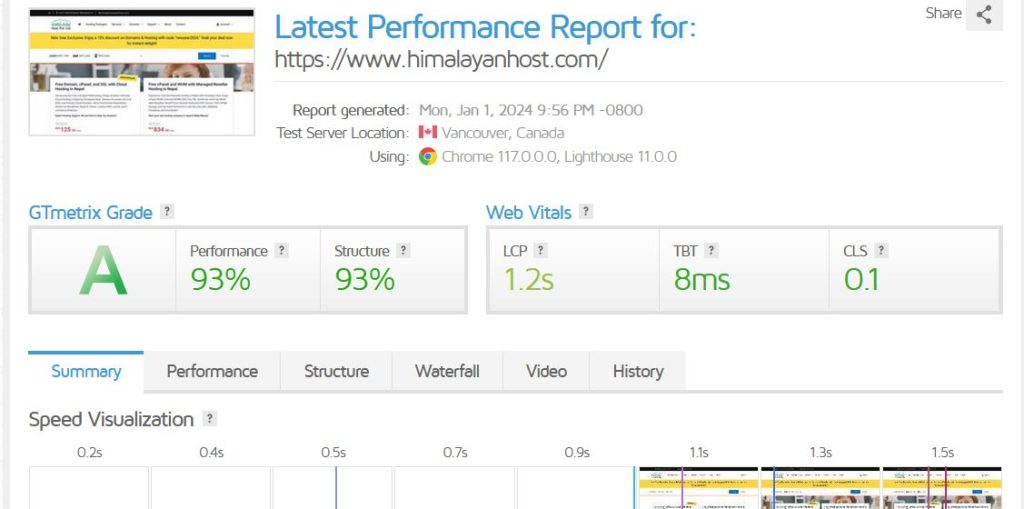Screen dimensions: 1024x509
Task: Click help icon next to GTmetrix Grade
Action: point(167,212)
